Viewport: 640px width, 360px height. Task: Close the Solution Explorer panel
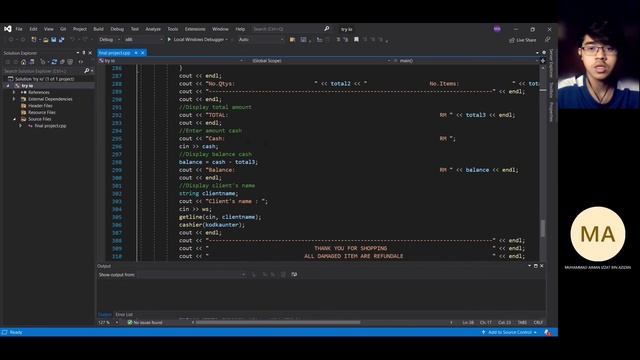pyautogui.click(x=90, y=53)
